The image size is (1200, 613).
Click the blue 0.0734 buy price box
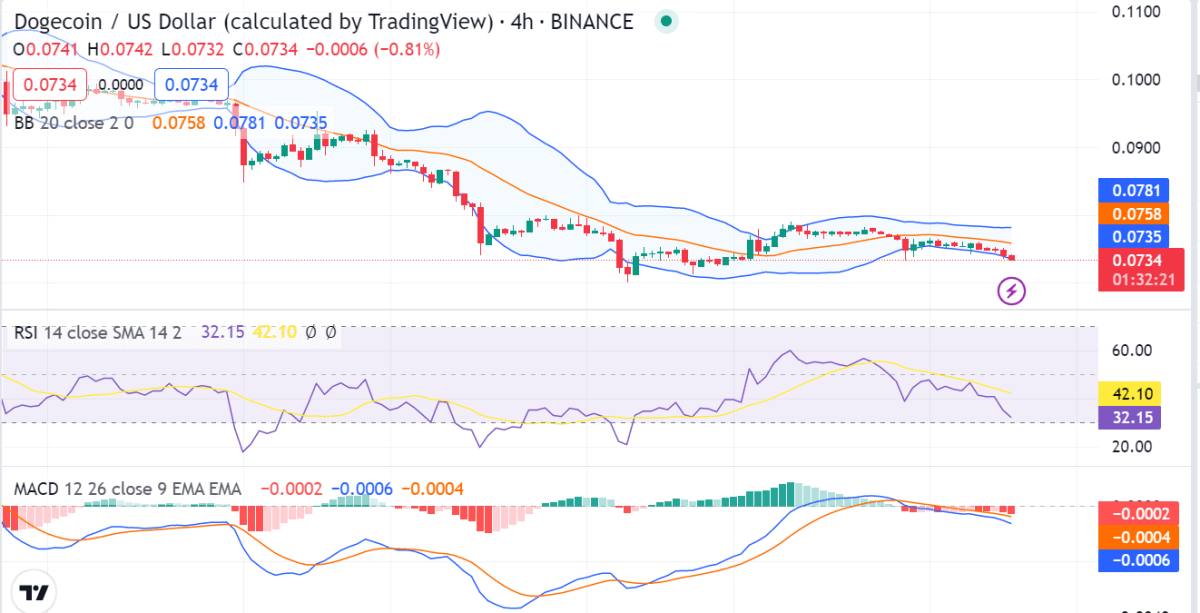192,85
